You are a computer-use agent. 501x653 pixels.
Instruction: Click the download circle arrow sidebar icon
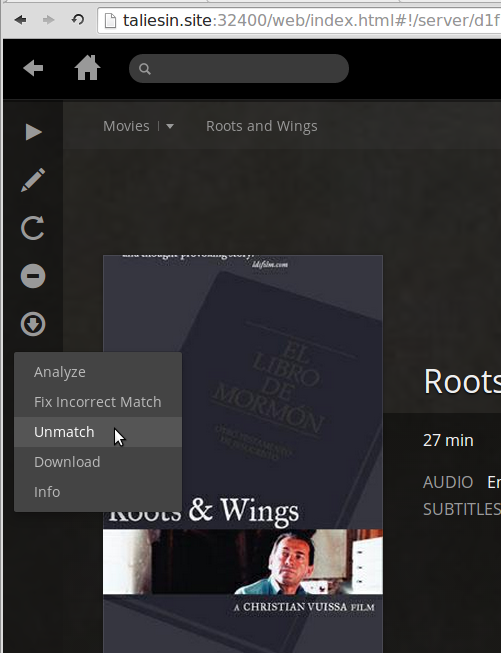click(33, 324)
